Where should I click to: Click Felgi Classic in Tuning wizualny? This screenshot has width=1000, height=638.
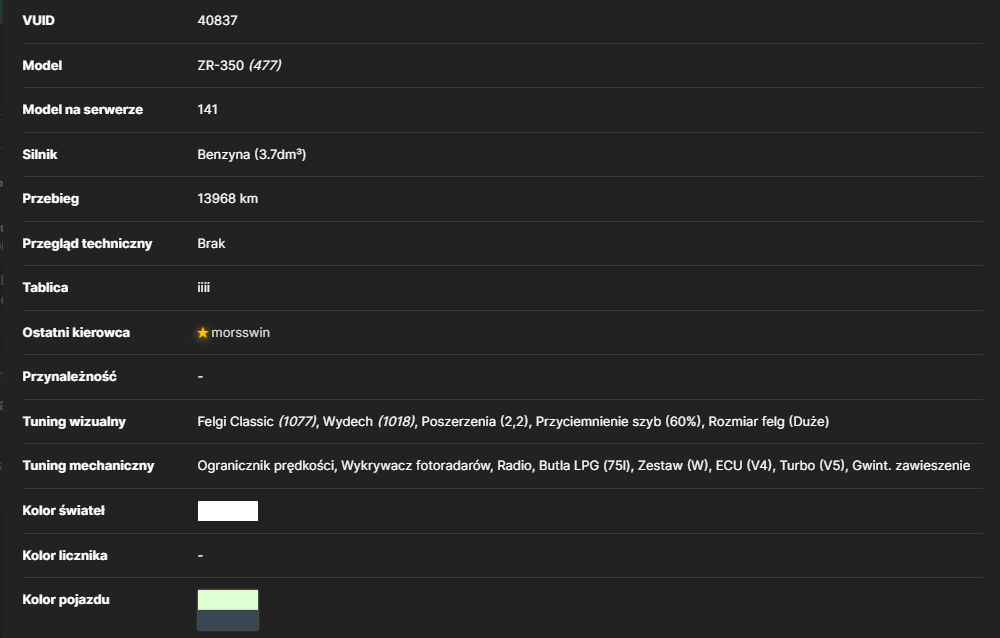[235, 421]
